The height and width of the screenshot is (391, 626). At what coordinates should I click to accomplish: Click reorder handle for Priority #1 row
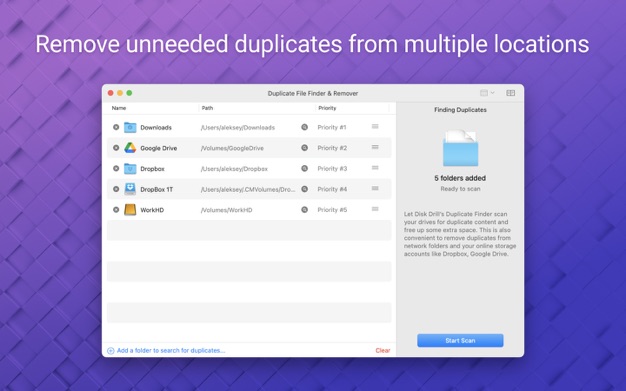click(x=375, y=126)
